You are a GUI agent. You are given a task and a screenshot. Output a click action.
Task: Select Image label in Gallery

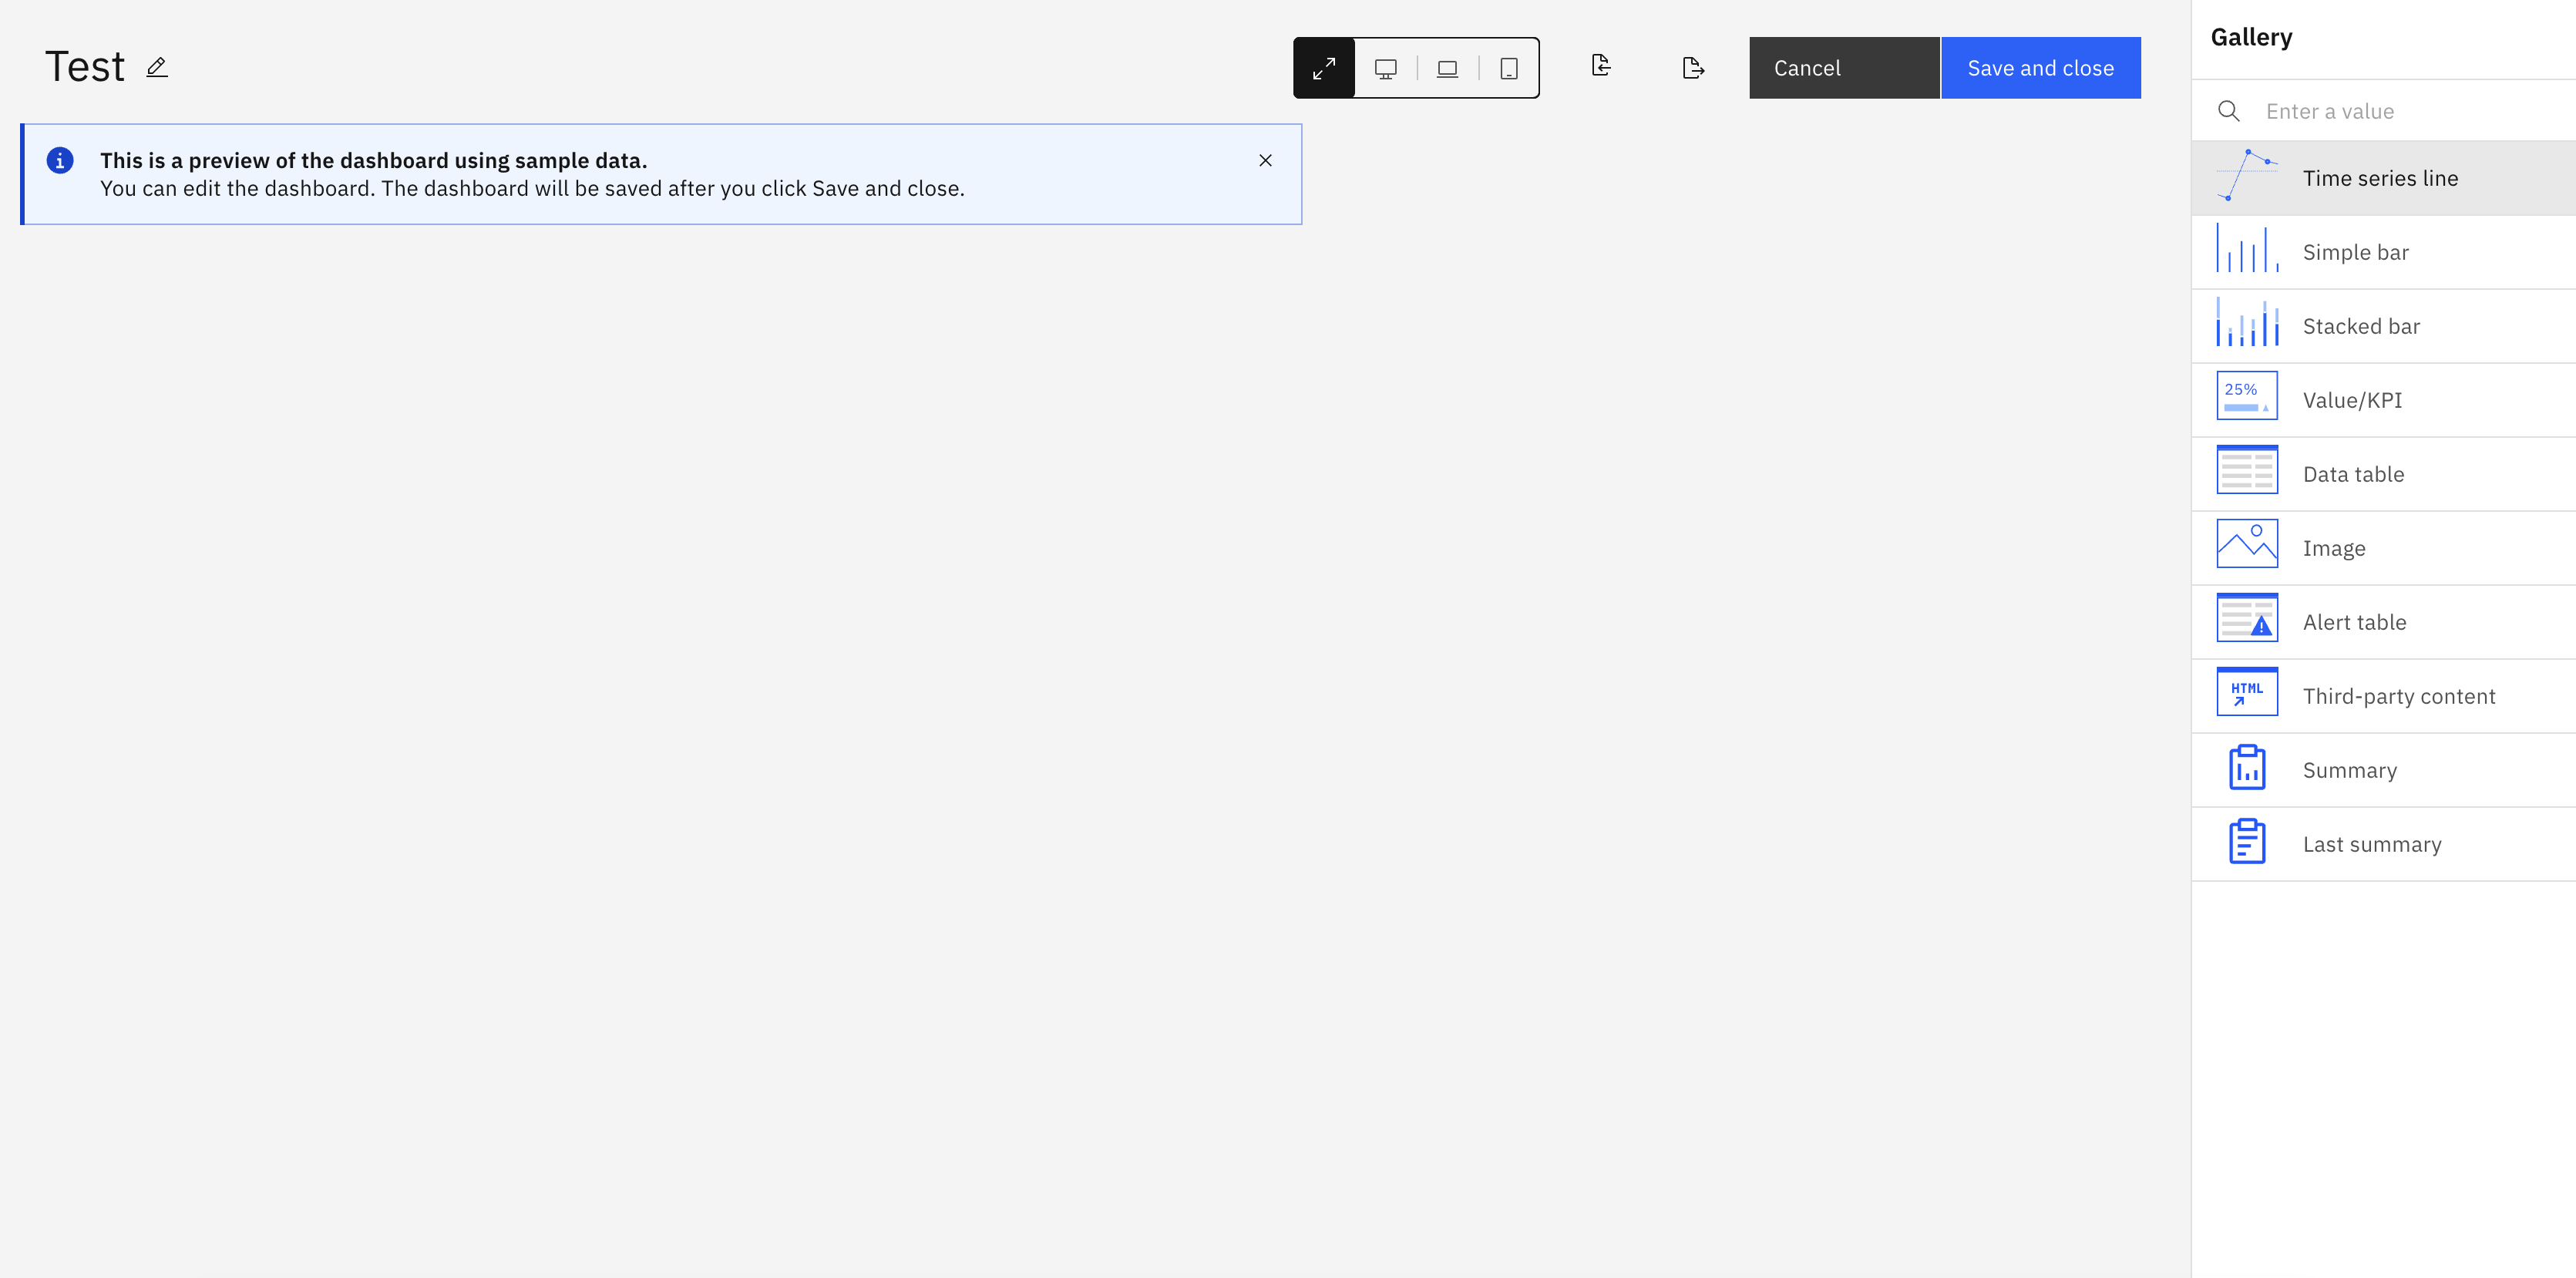2334,548
